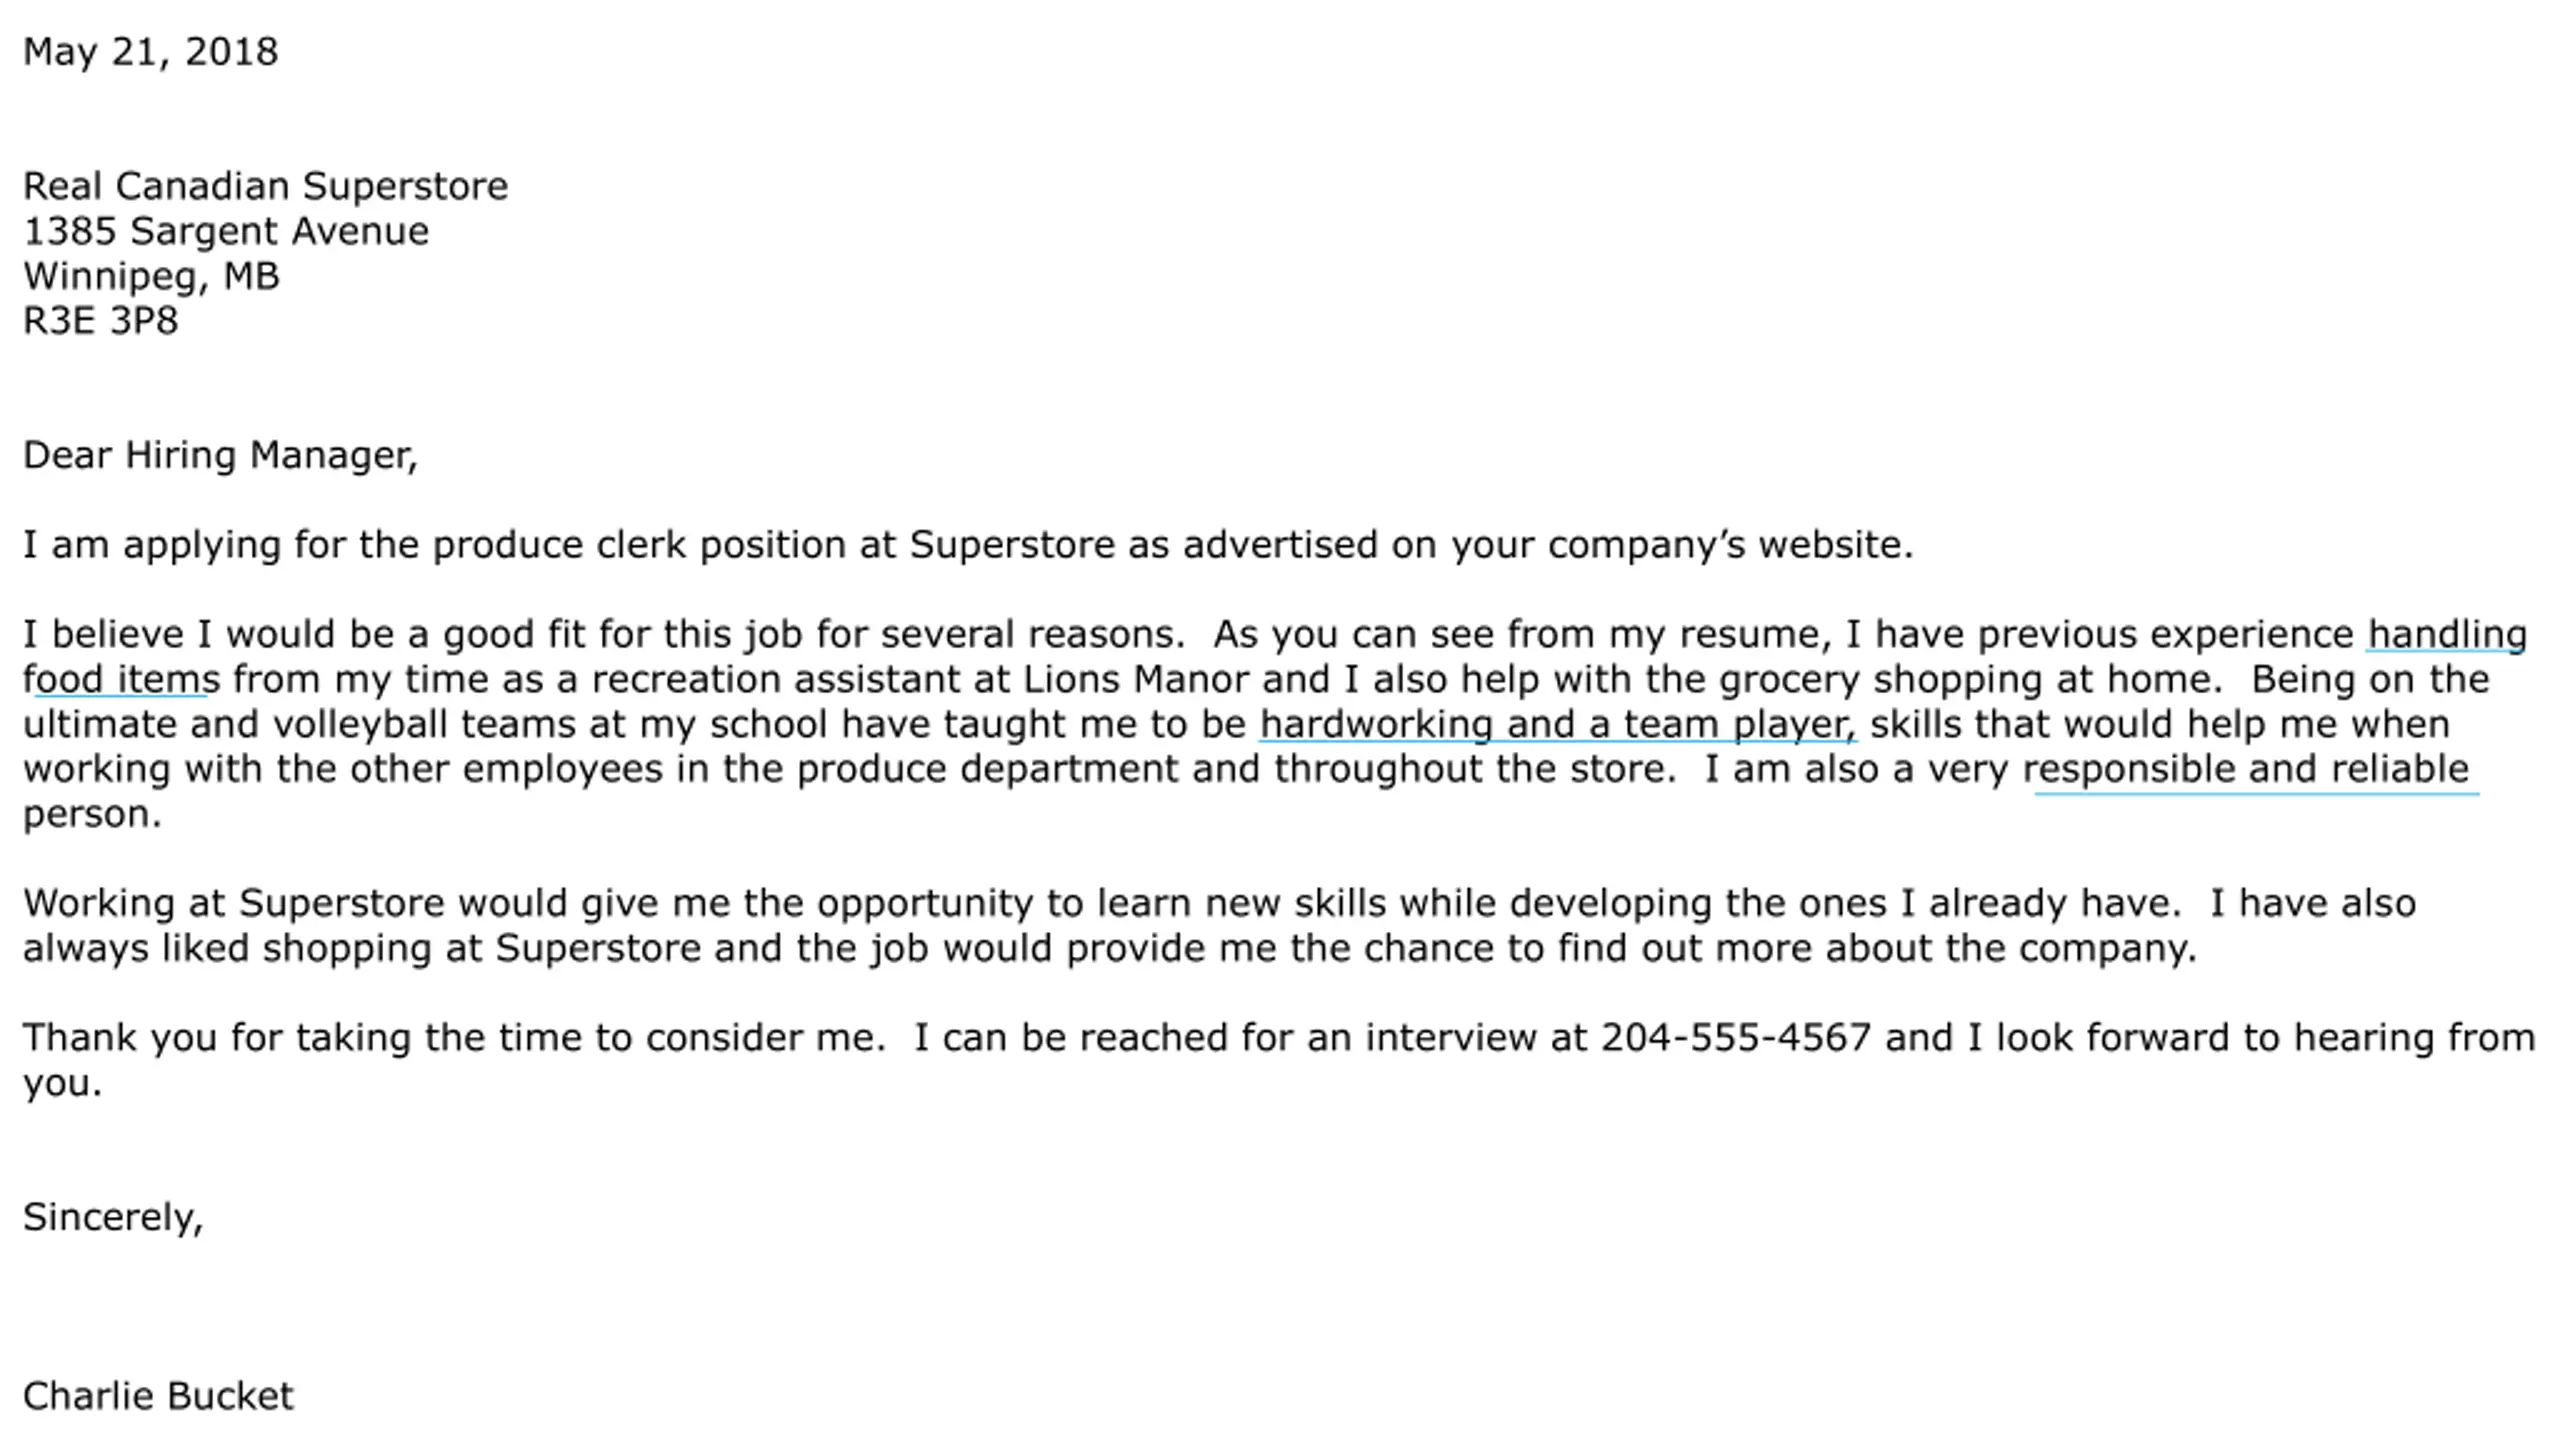Click underlined hardworking and a team player

click(x=1558, y=725)
